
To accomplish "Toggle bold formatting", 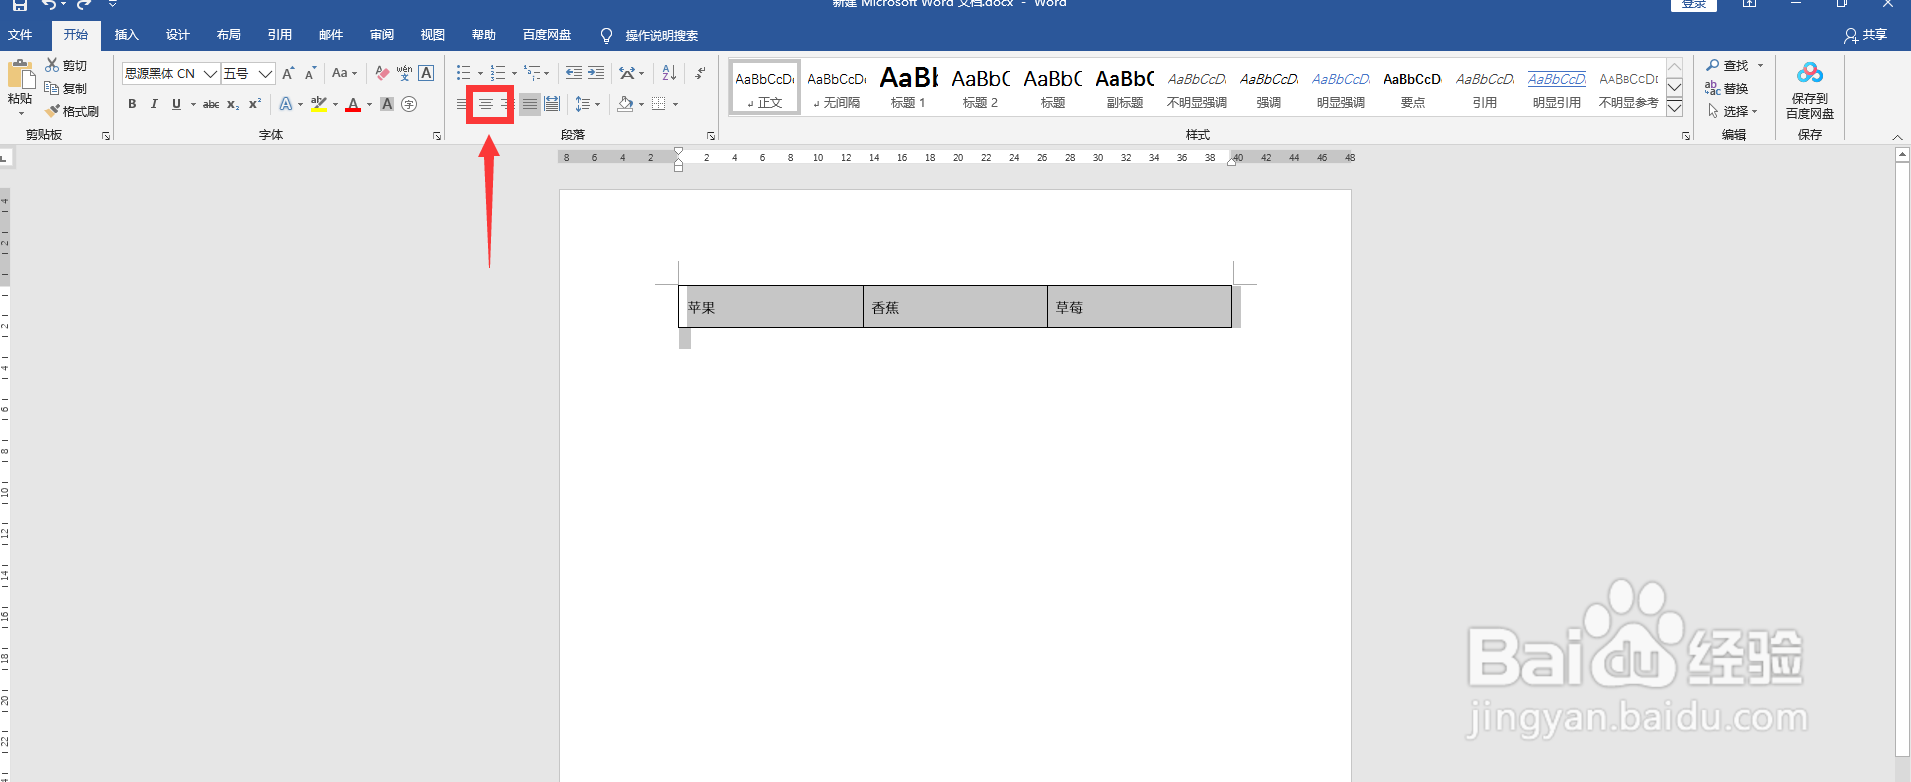I will 132,104.
